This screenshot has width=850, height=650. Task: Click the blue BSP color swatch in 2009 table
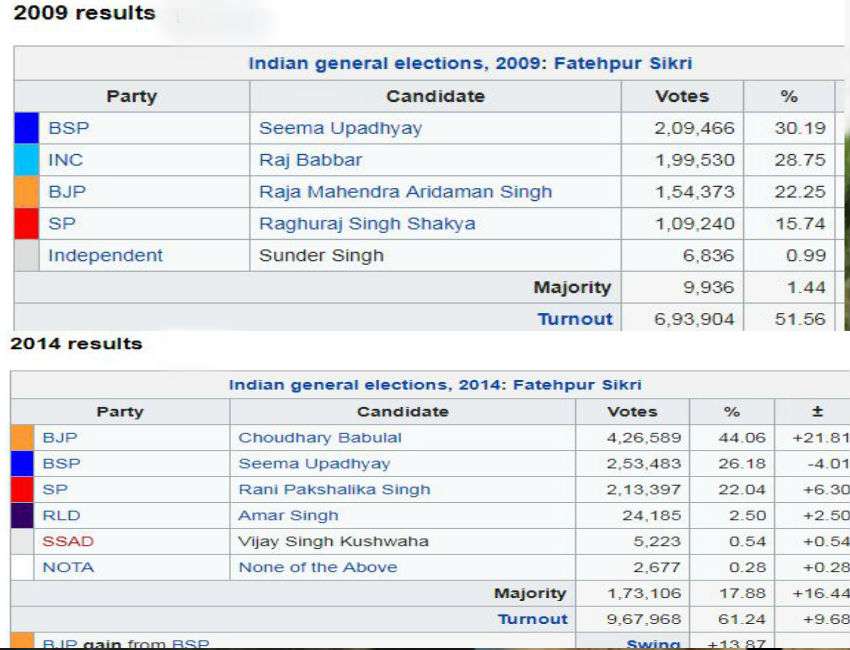(27, 128)
